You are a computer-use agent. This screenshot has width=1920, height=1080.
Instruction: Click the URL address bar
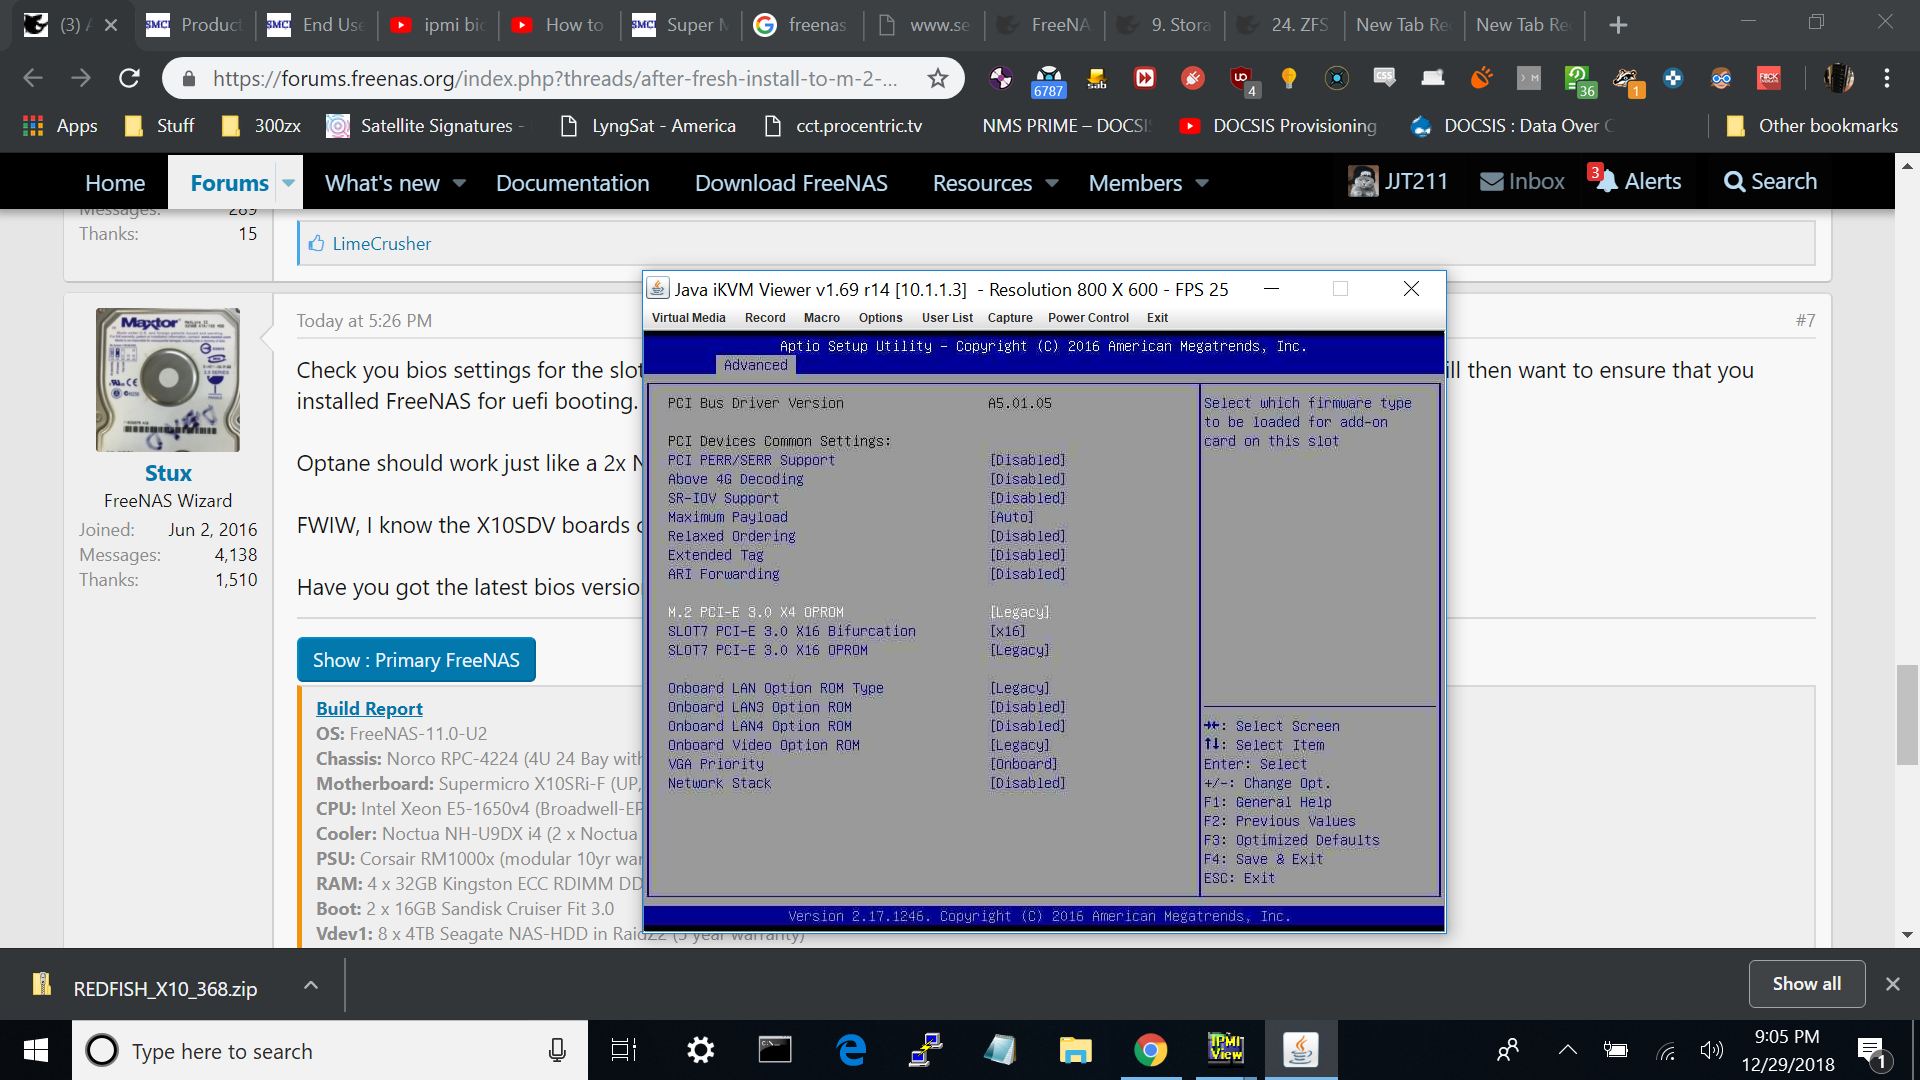point(555,78)
